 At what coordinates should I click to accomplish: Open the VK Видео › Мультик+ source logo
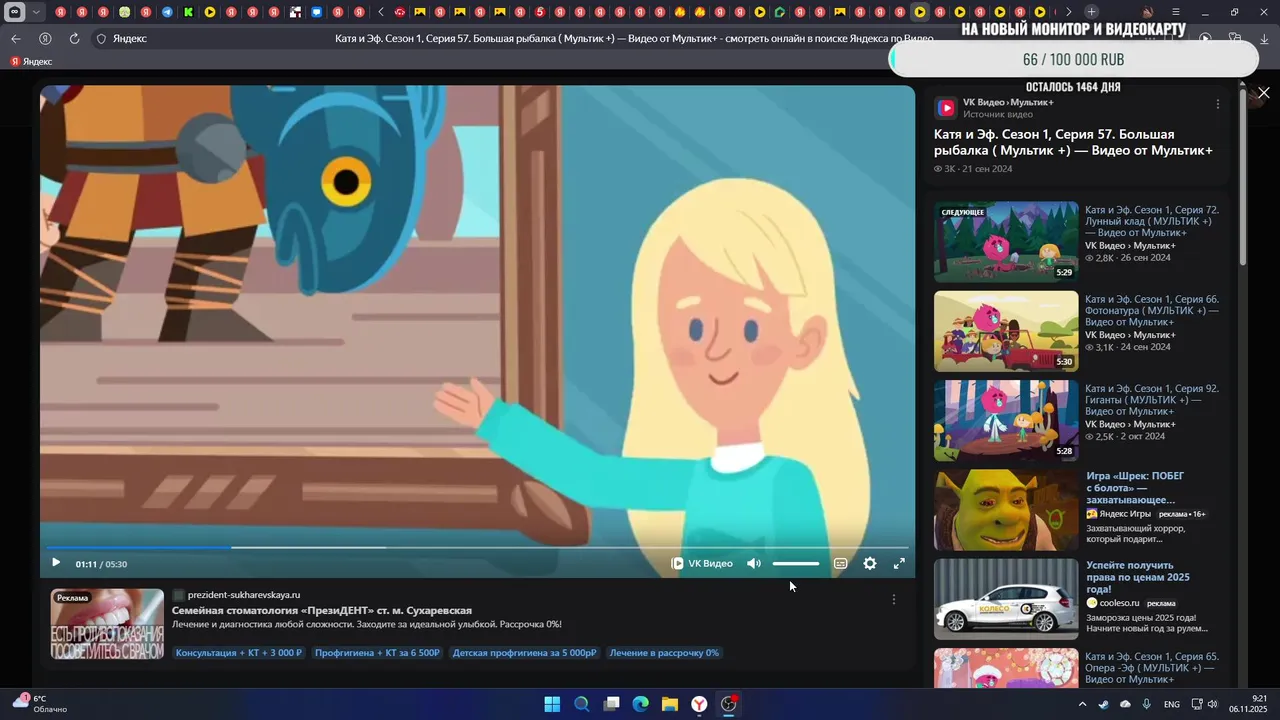[946, 108]
